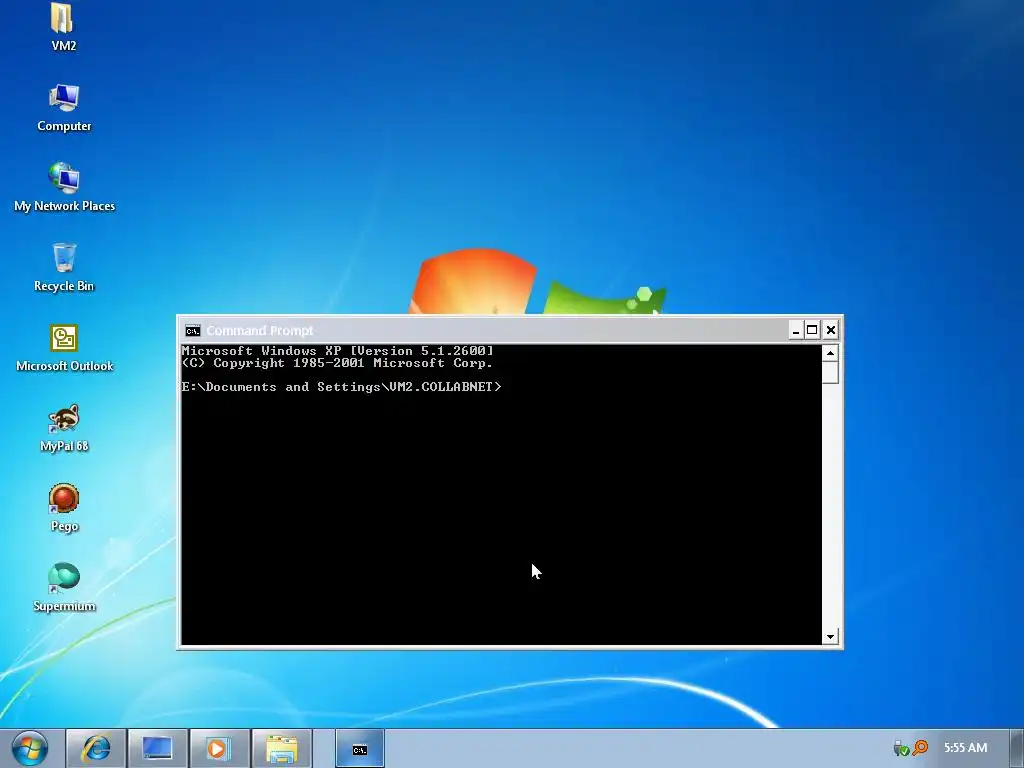Click the "Microsoft Windows XP [Version 5.1.2600]" line
Viewport: 1024px width, 768px height.
click(338, 351)
